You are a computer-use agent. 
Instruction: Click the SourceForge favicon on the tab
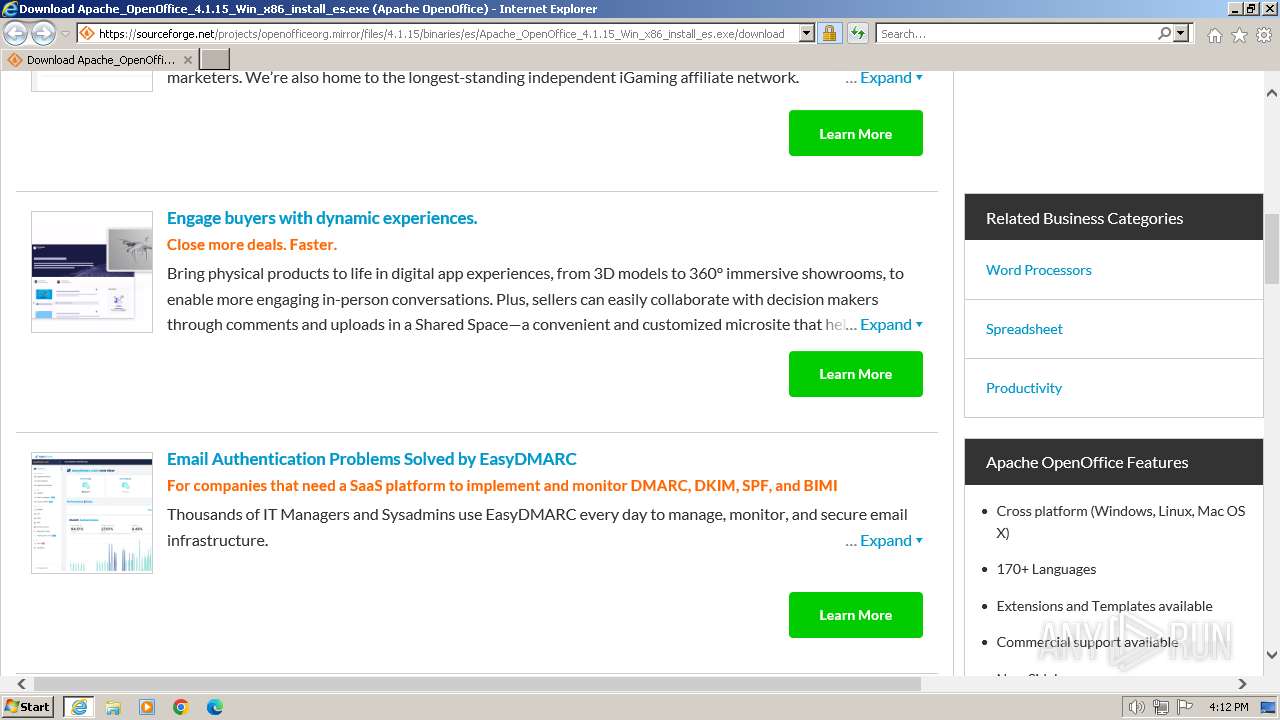15,60
